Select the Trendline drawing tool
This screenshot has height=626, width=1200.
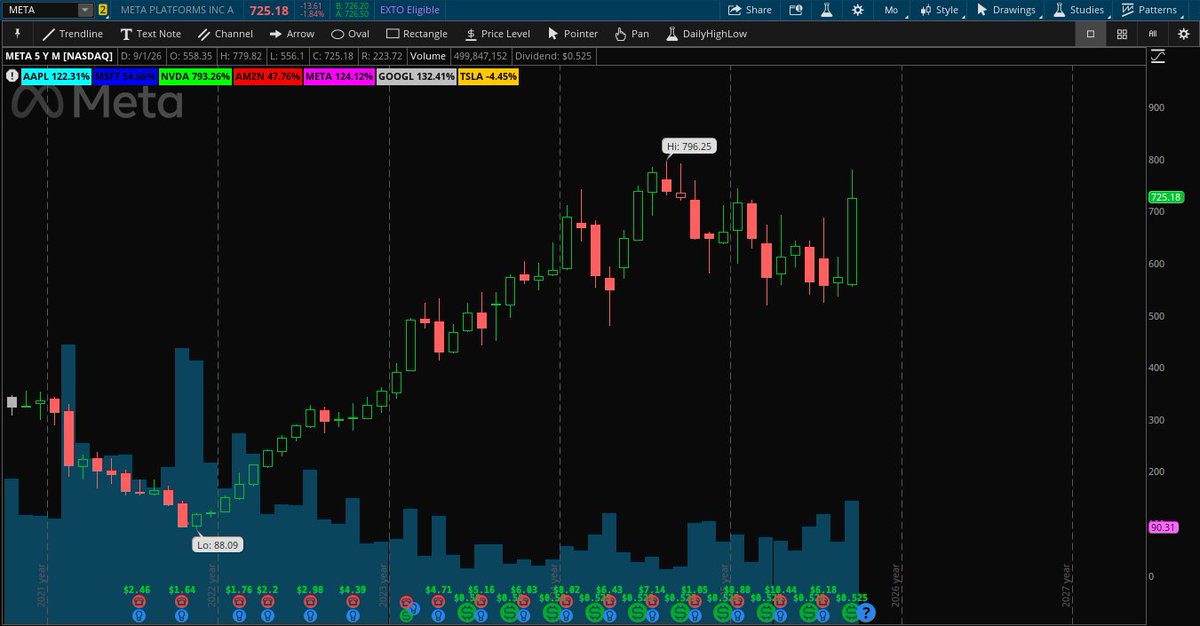pos(73,34)
